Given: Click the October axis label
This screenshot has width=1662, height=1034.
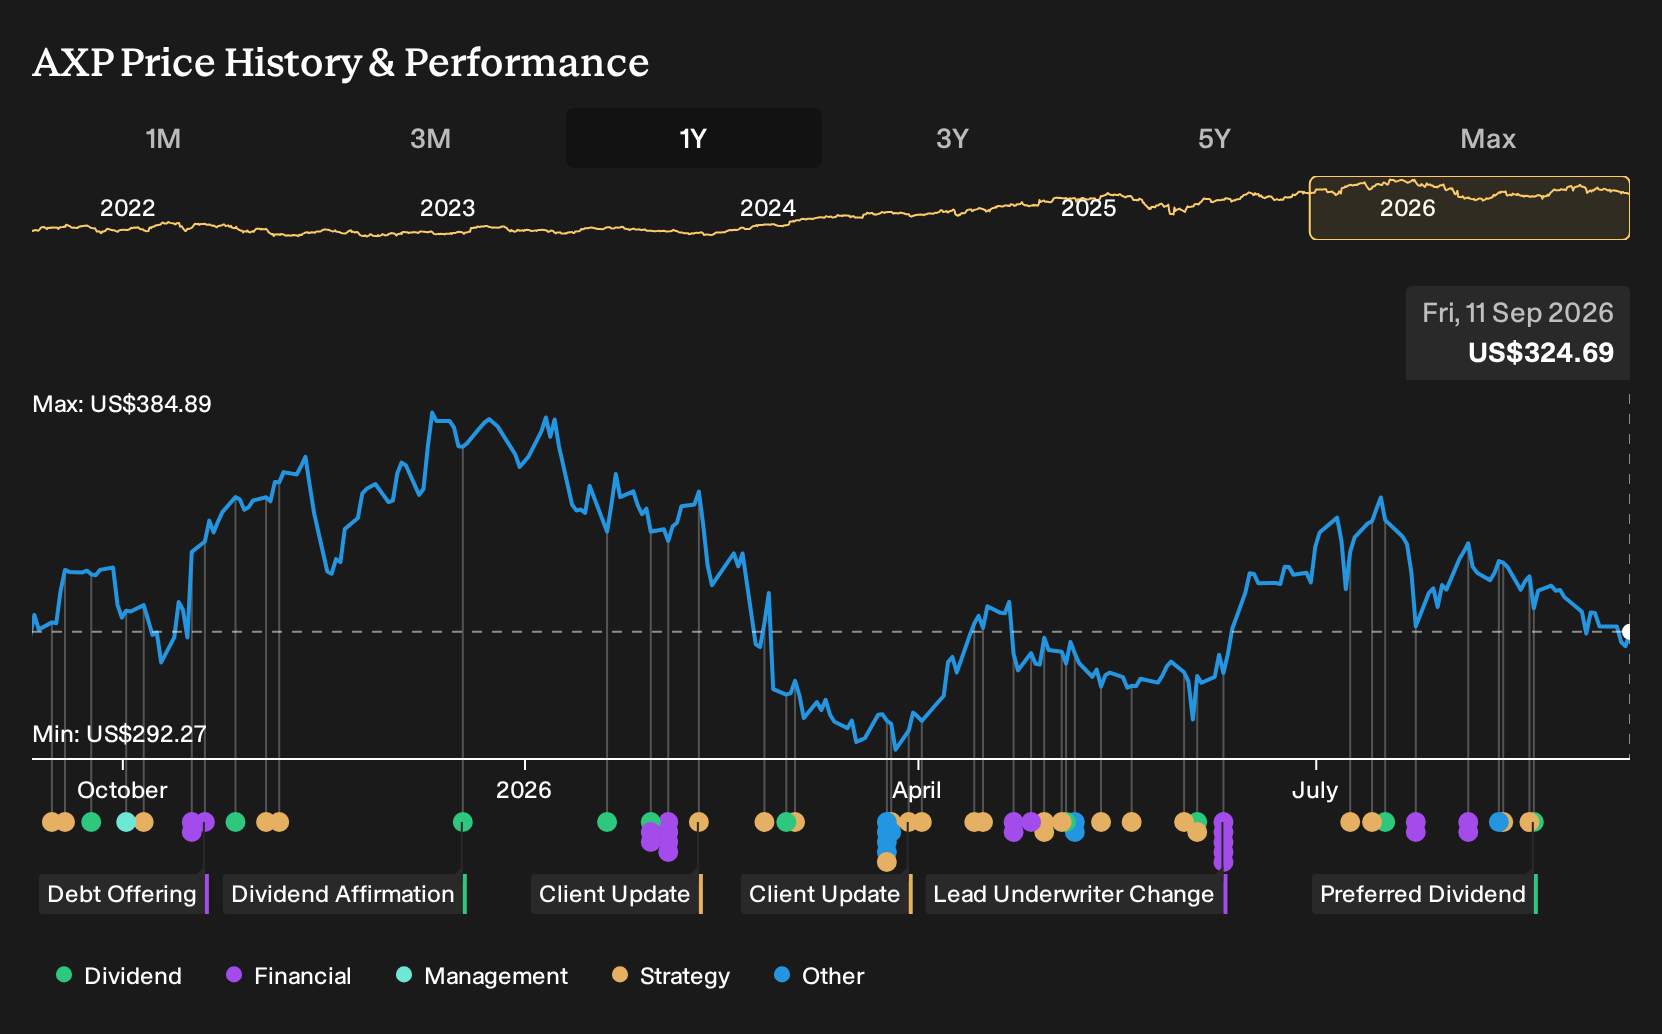Looking at the screenshot, I should point(122,790).
